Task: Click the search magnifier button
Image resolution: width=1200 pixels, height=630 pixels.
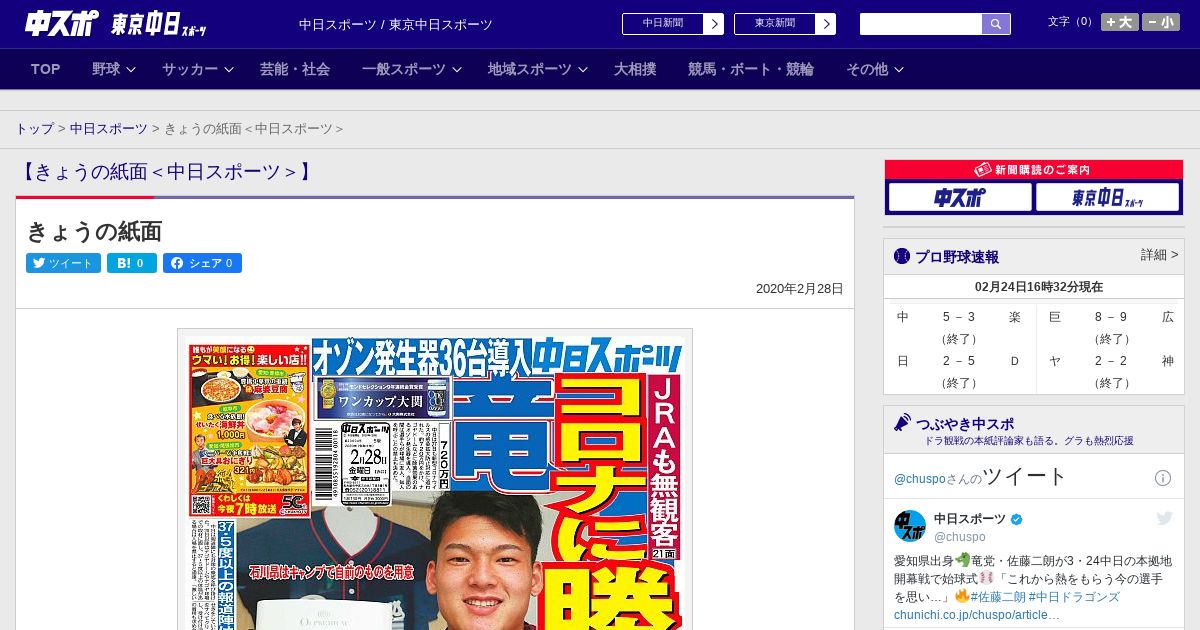Action: pos(996,24)
